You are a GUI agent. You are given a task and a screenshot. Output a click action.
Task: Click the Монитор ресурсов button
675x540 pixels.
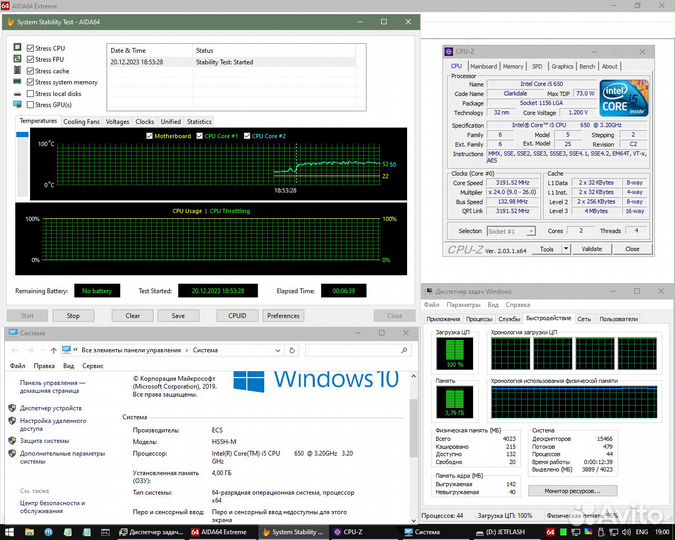coord(573,491)
